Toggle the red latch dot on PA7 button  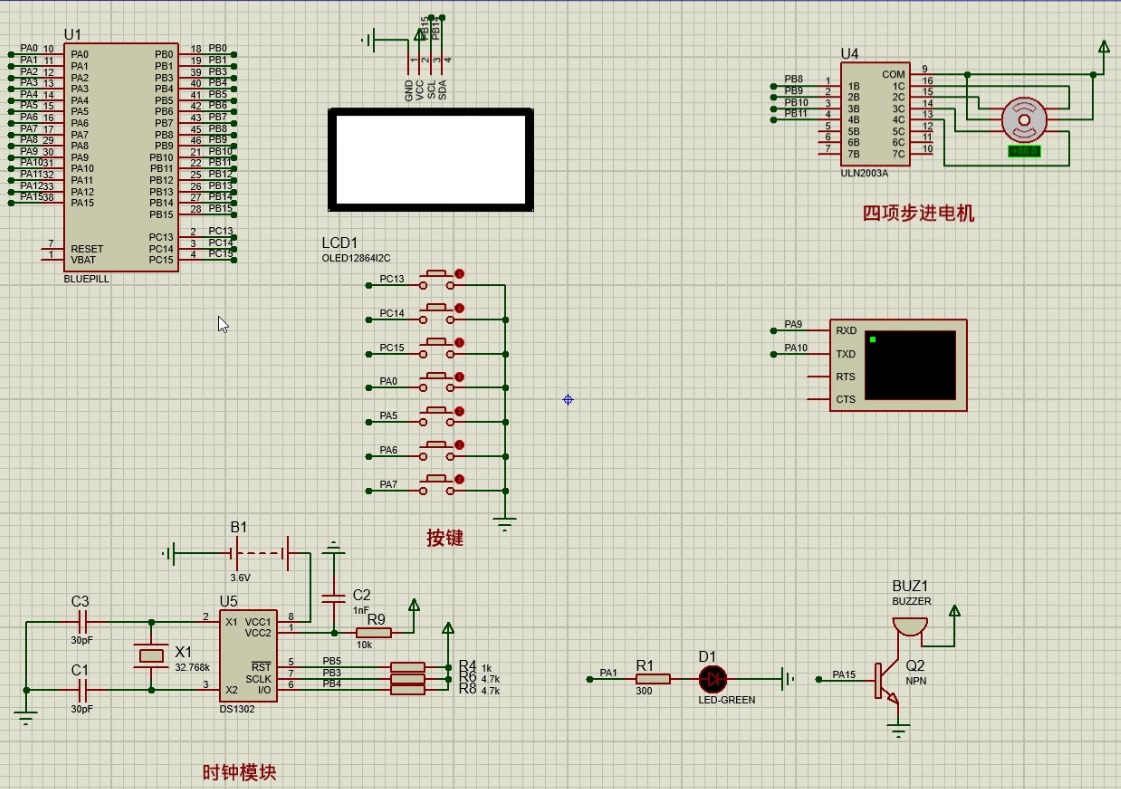[460, 479]
